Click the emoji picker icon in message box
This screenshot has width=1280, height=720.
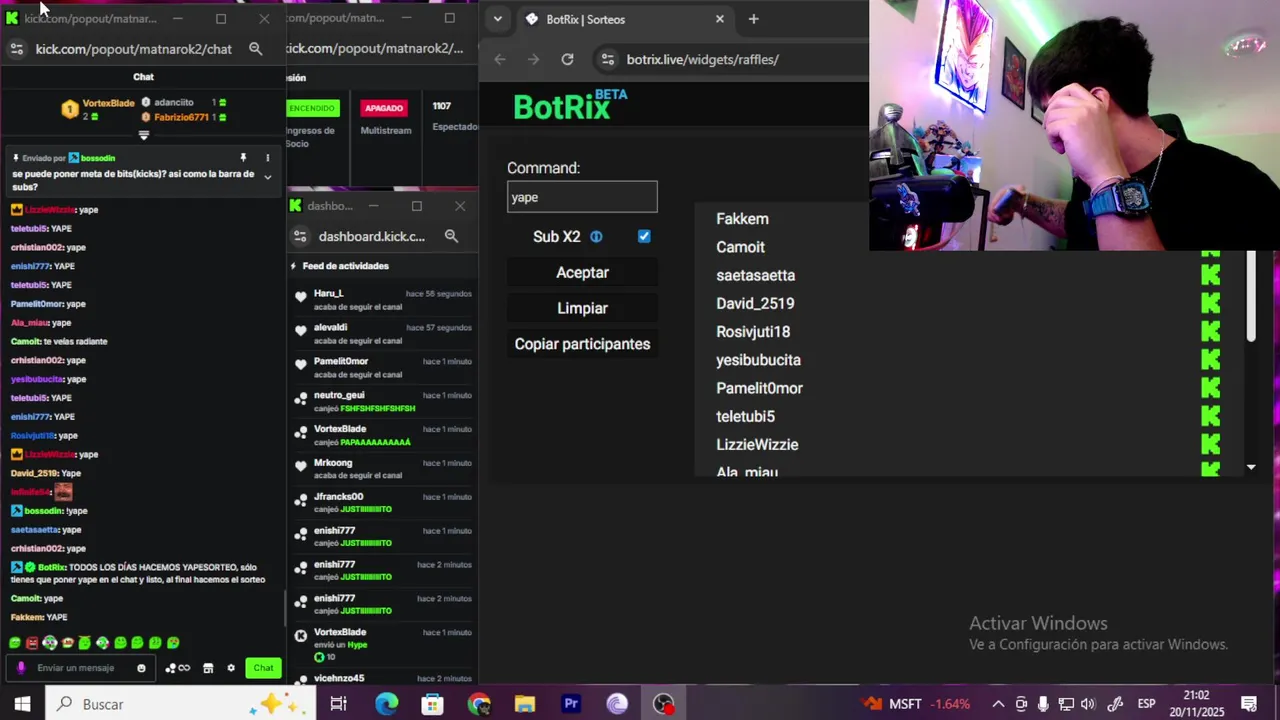(141, 668)
